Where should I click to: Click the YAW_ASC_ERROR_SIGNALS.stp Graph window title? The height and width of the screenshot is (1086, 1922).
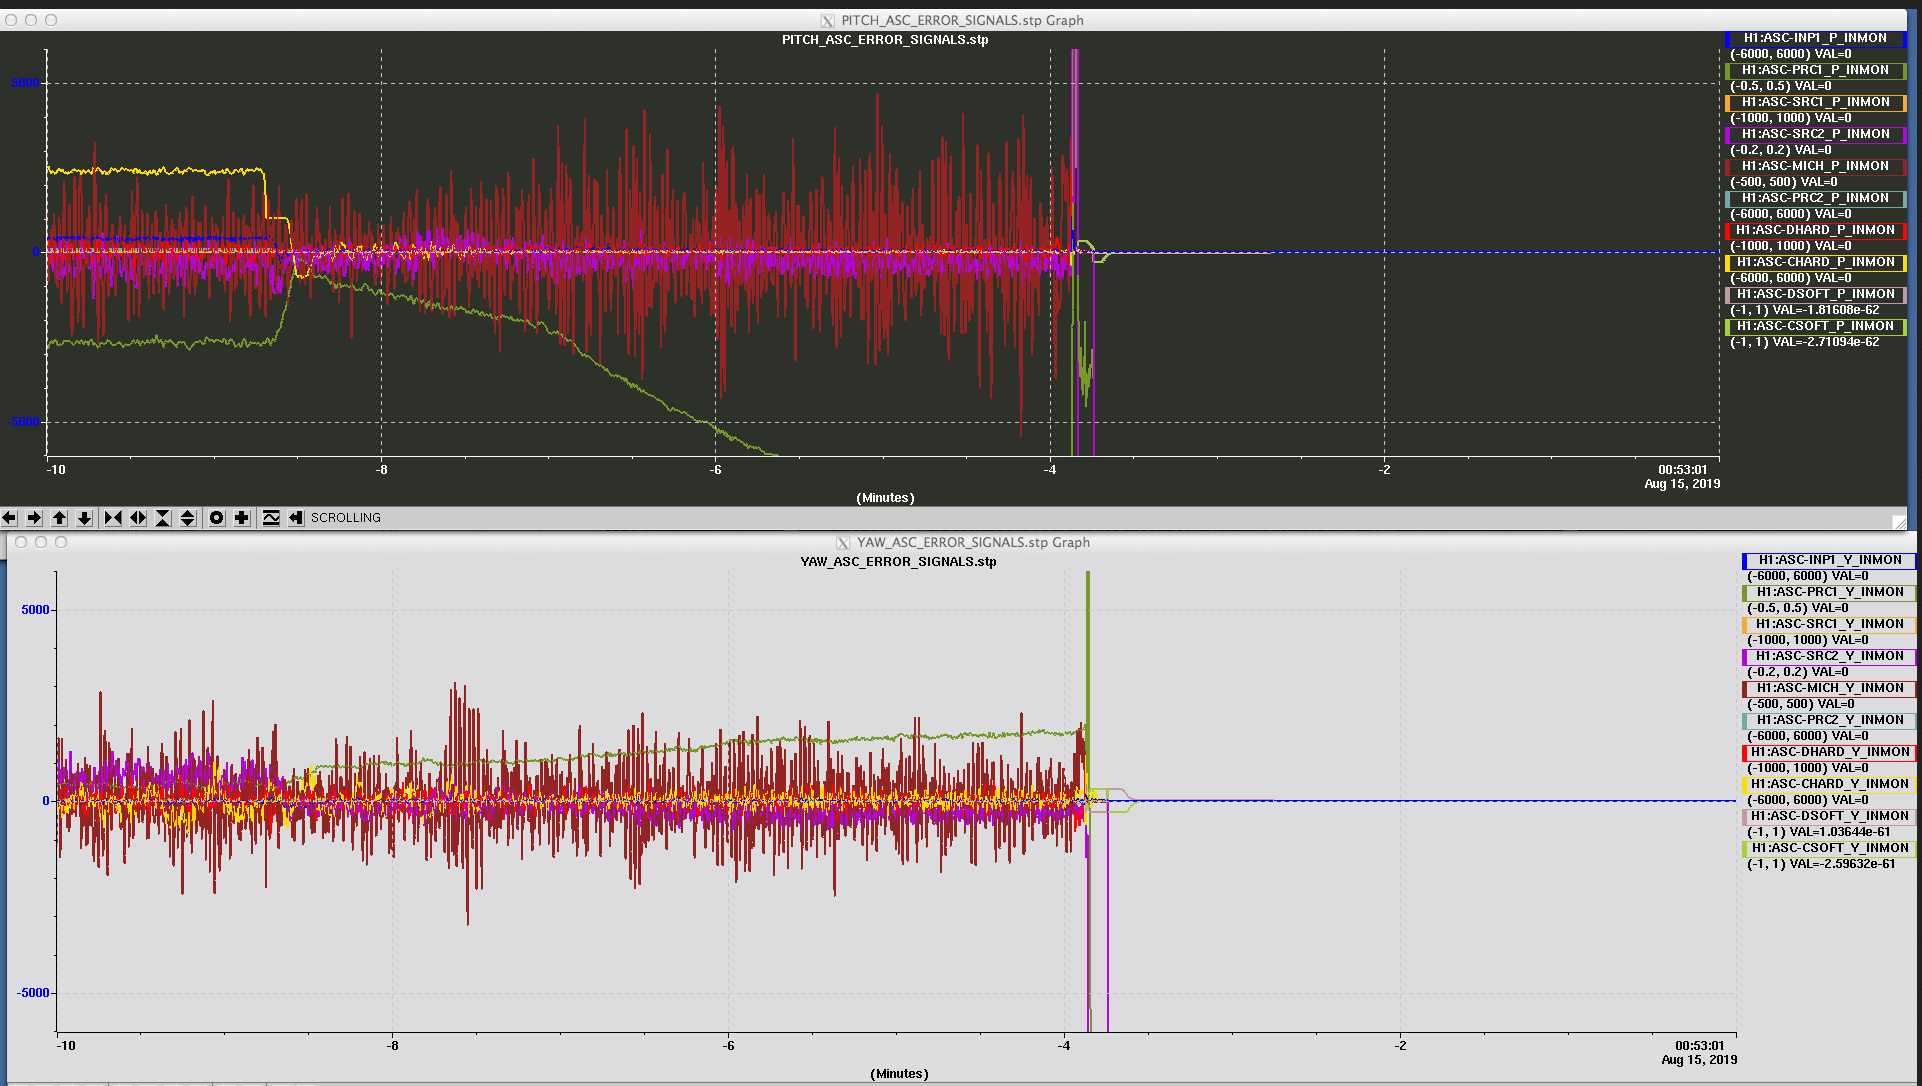pyautogui.click(x=973, y=542)
